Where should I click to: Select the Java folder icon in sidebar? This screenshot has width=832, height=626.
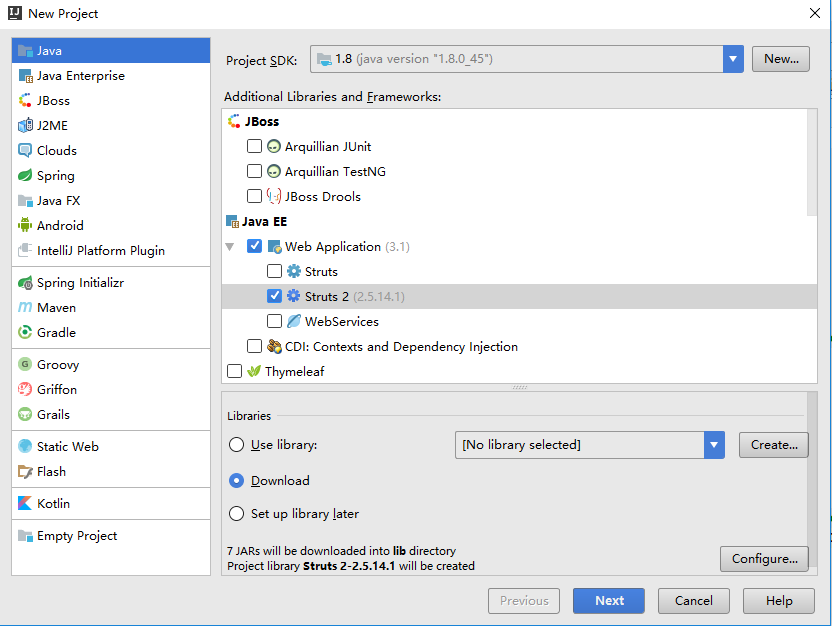pos(25,51)
